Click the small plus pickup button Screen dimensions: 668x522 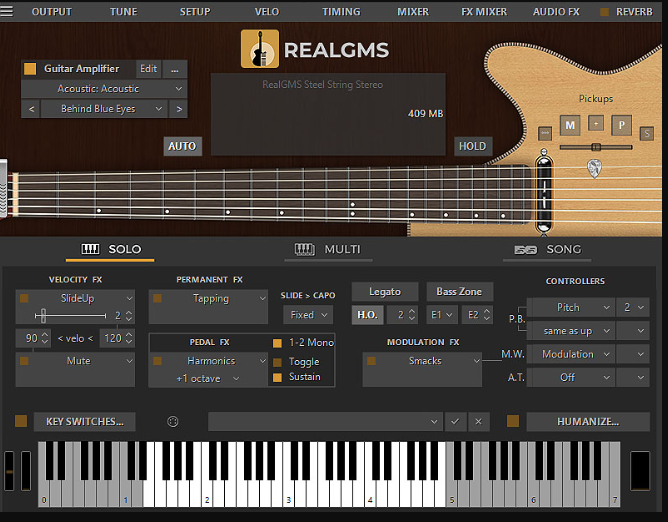(596, 124)
